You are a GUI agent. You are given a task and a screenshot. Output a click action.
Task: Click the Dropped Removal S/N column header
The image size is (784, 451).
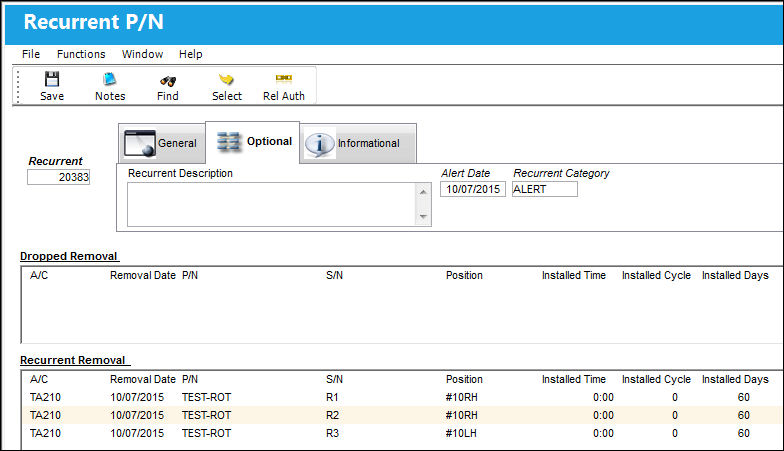click(334, 276)
